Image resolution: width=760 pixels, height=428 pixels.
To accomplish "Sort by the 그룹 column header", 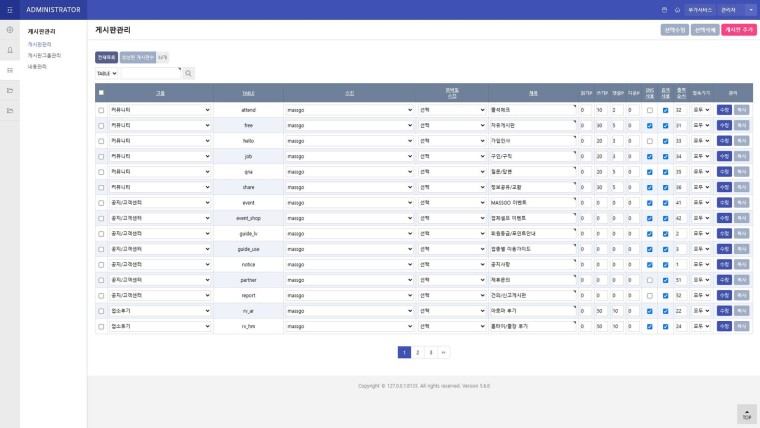I will coord(160,93).
